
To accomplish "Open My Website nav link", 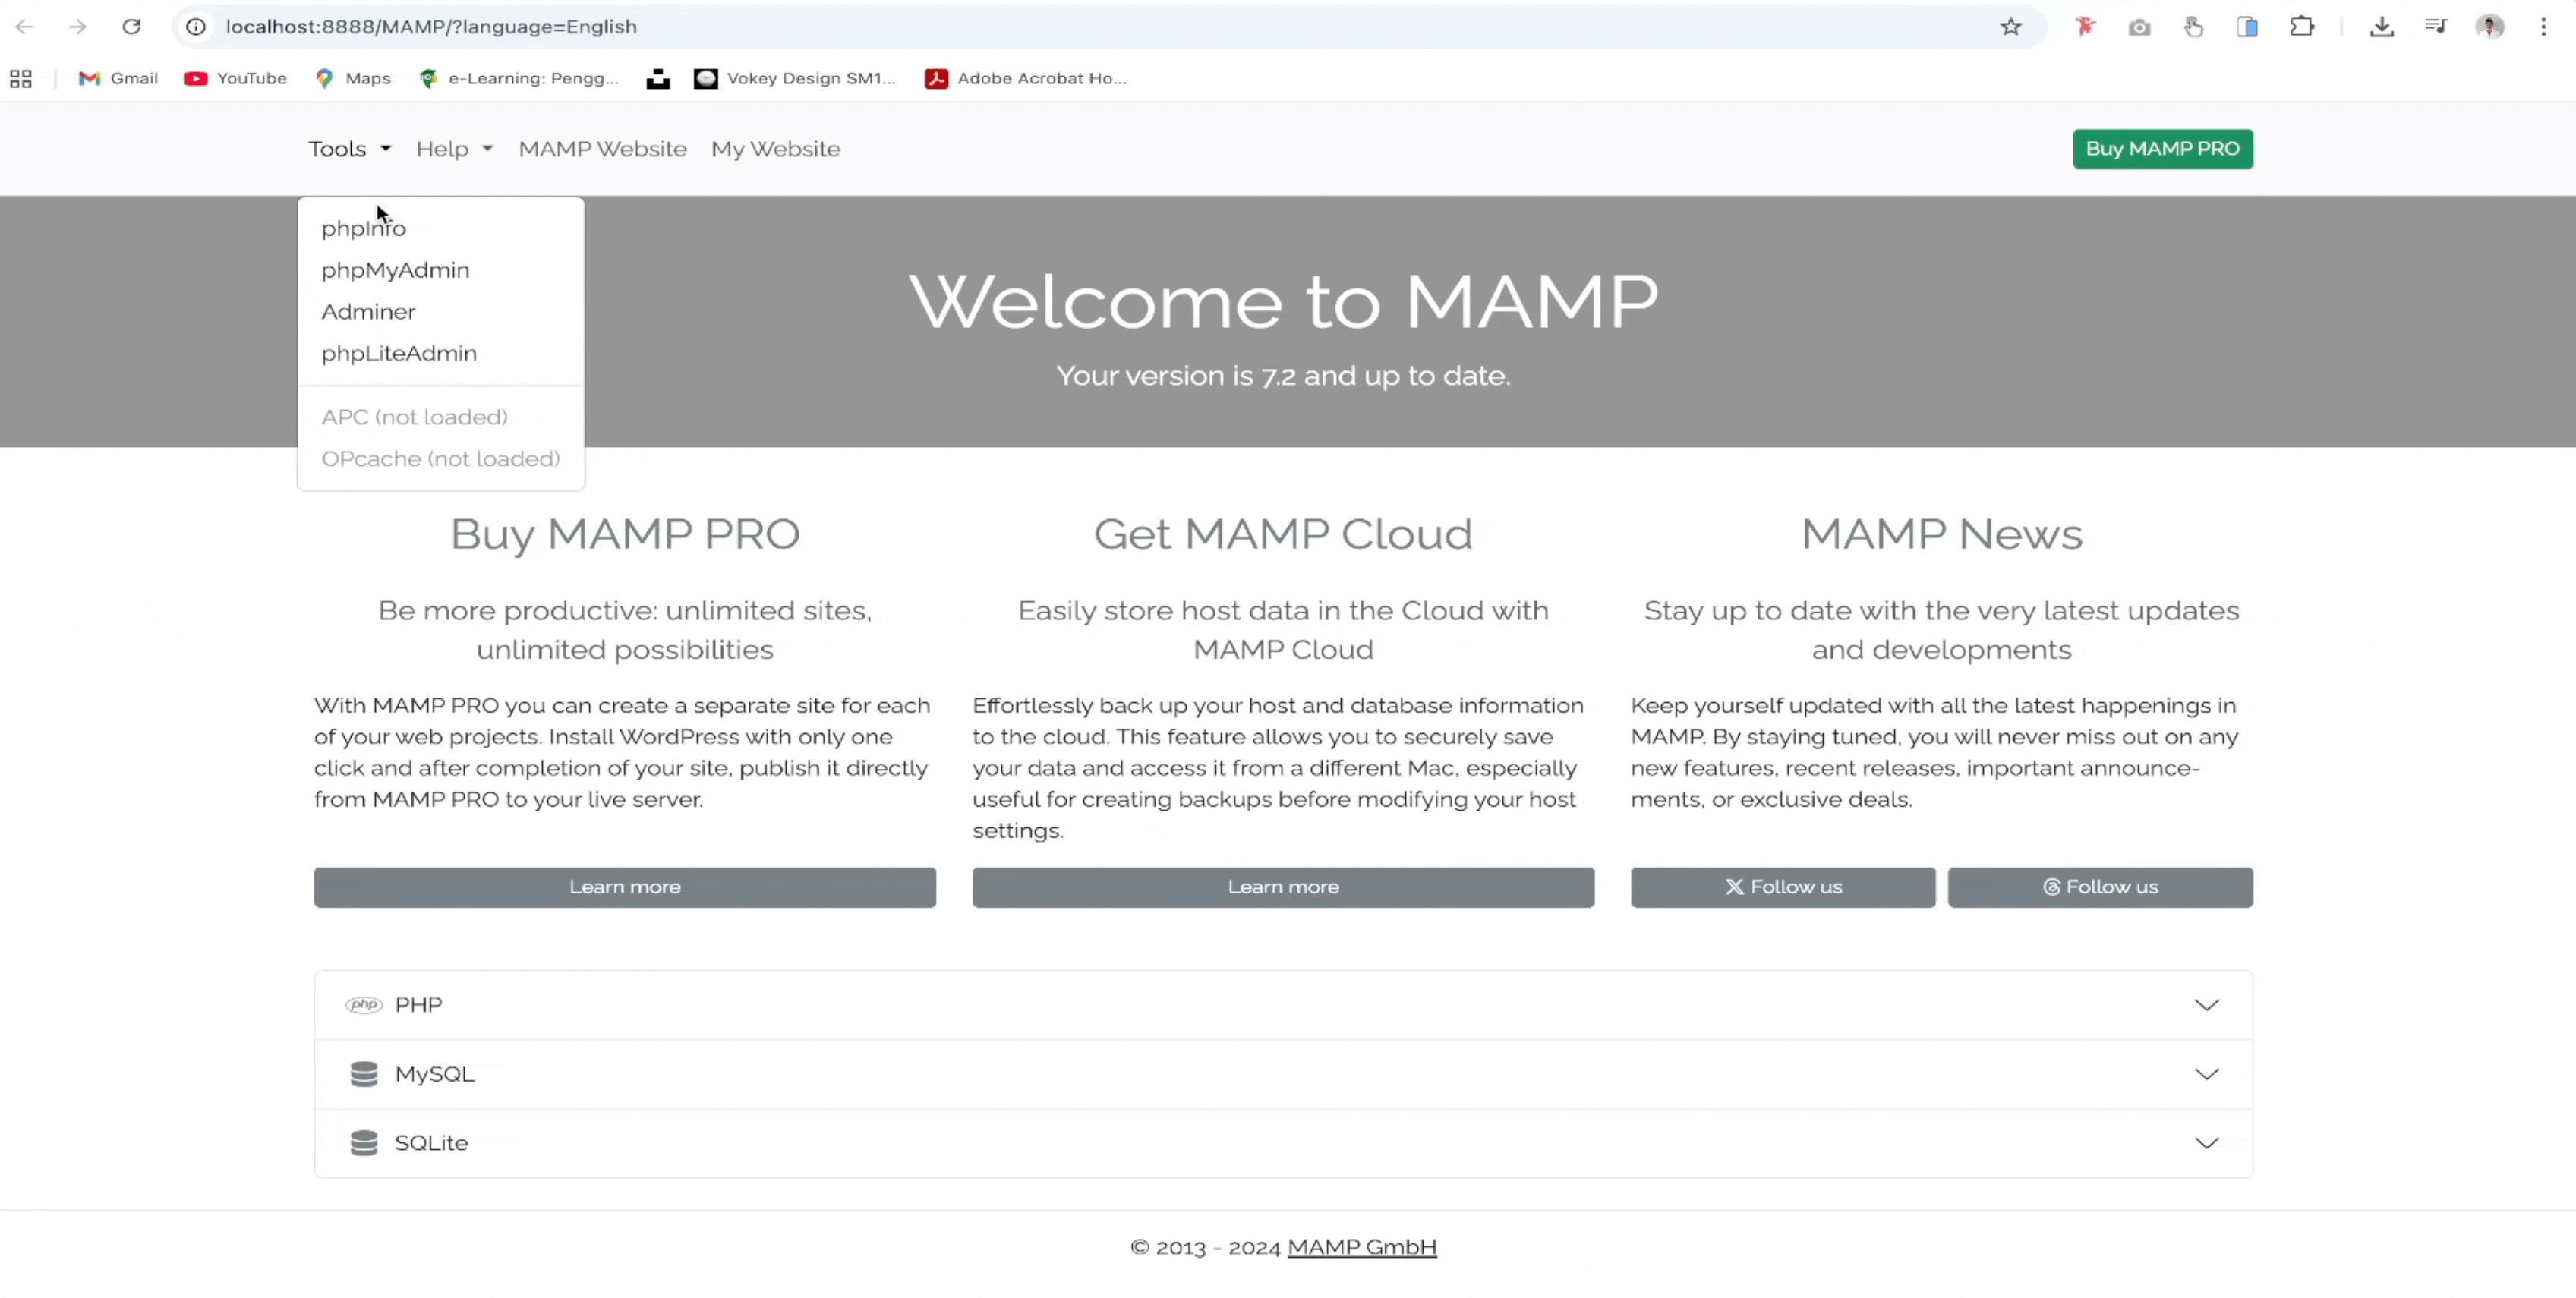I will click(x=775, y=149).
